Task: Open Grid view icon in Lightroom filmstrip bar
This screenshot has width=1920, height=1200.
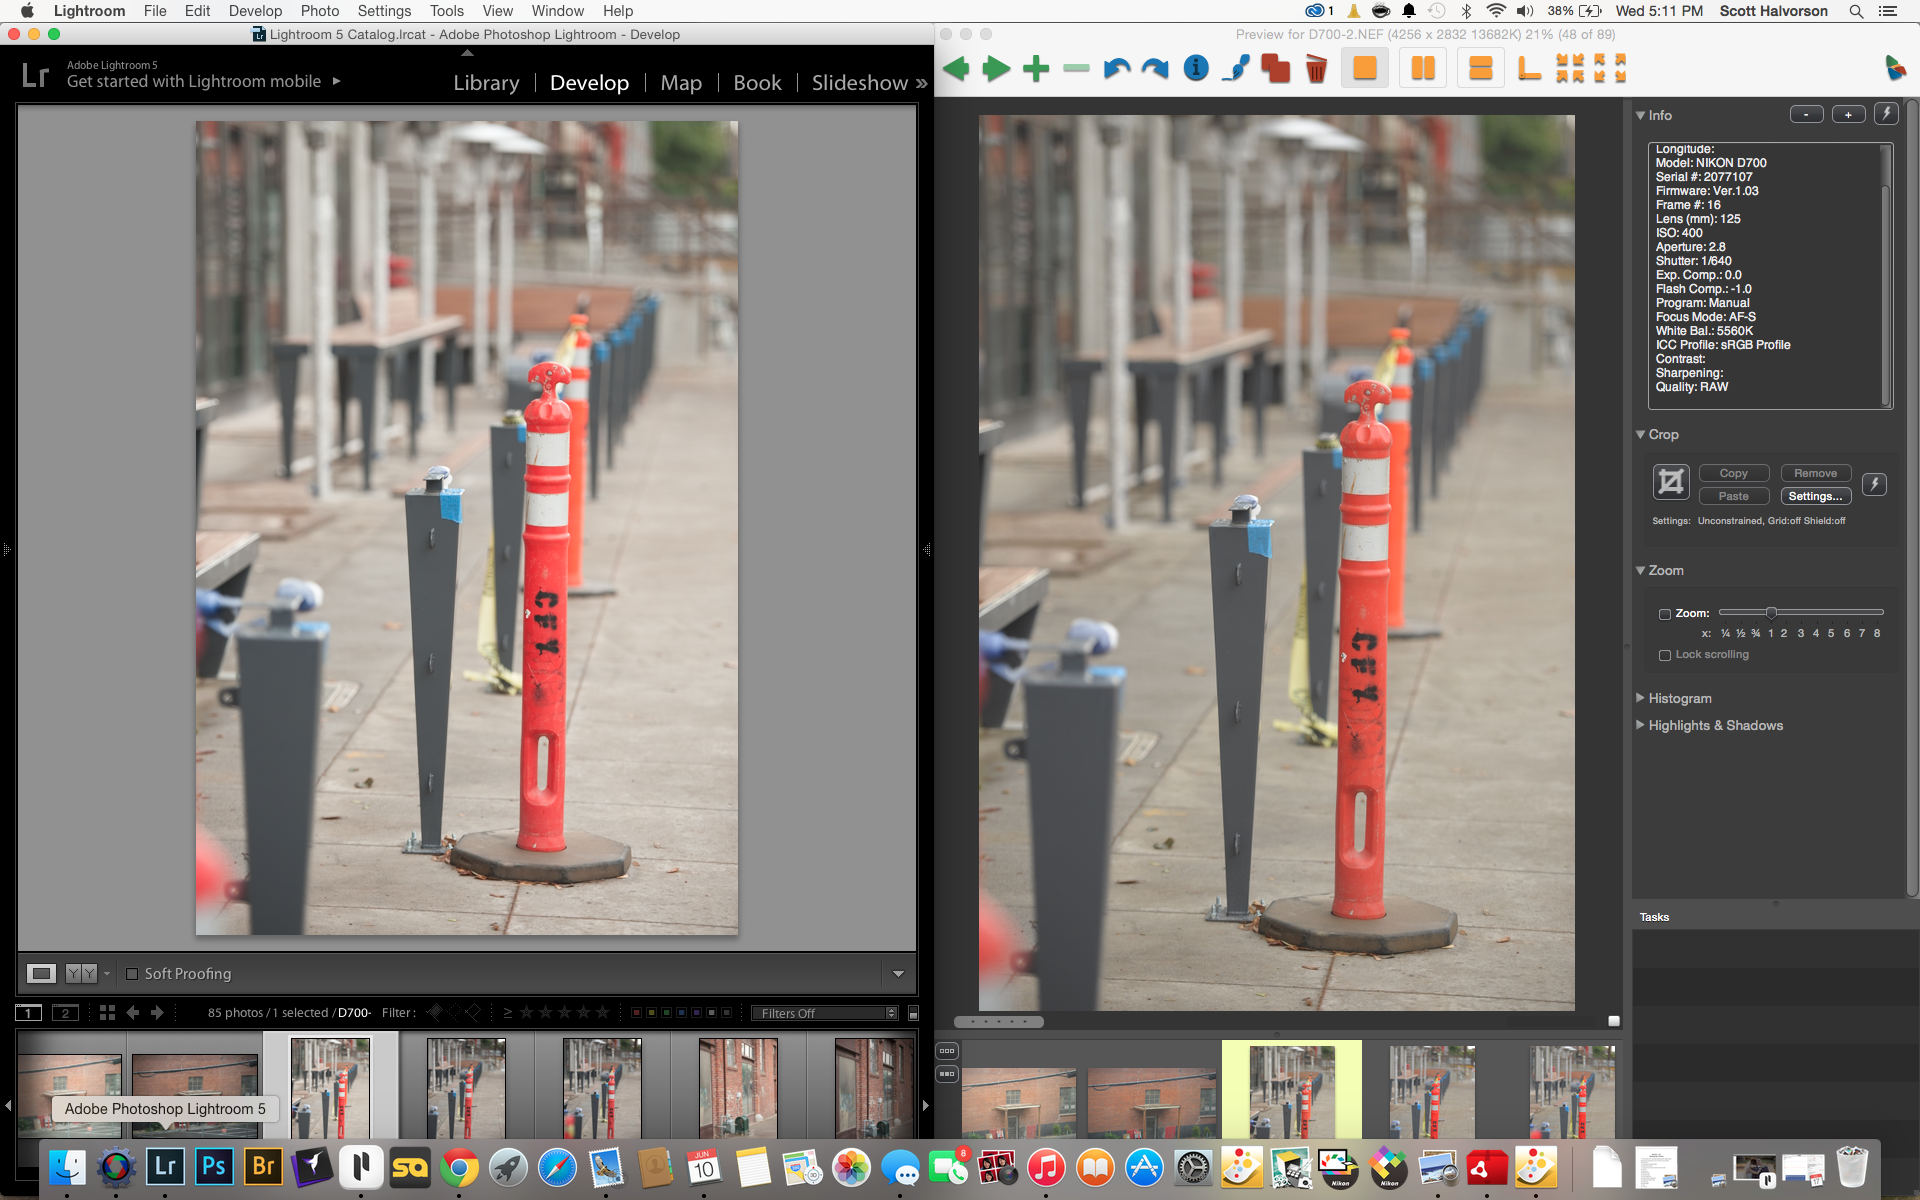Action: [x=107, y=1013]
